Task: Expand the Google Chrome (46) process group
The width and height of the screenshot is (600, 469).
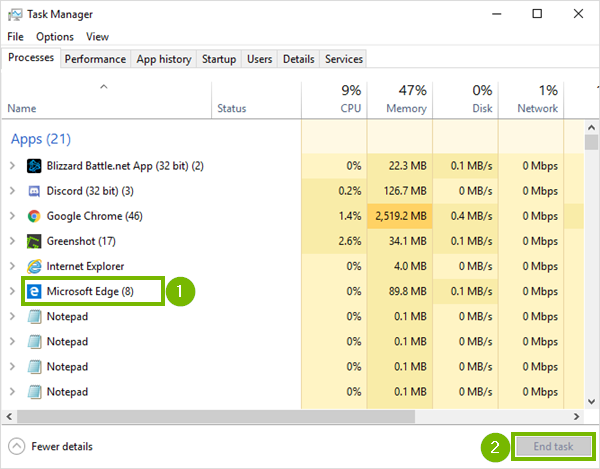Action: [12, 216]
